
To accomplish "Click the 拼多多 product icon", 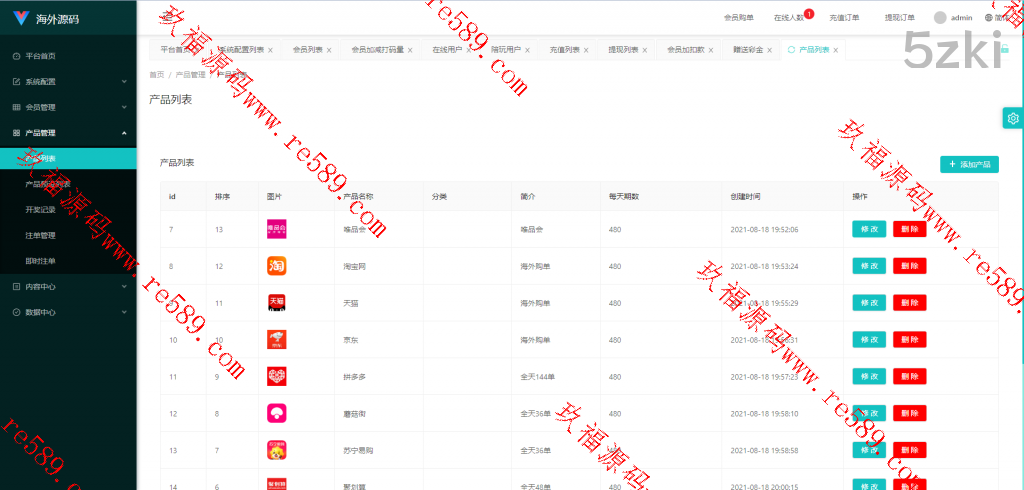I will pyautogui.click(x=277, y=376).
